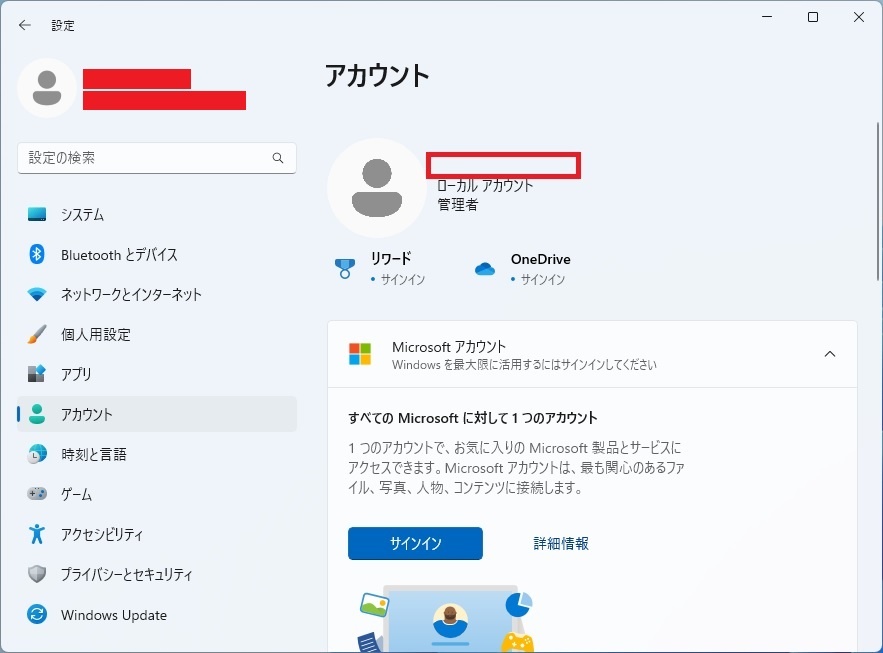Click the large account profile picture
This screenshot has height=653, width=883.
pos(377,188)
